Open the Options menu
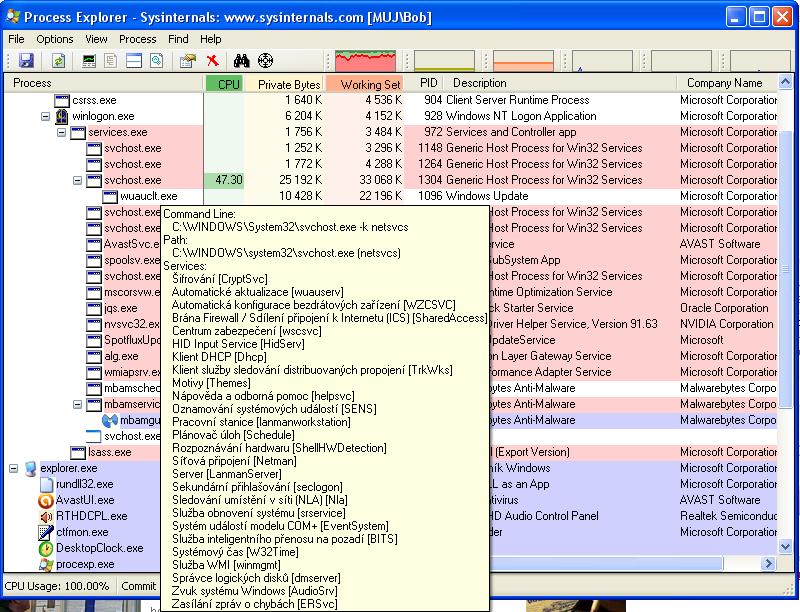Viewport: 800px width, 612px height. (x=55, y=39)
